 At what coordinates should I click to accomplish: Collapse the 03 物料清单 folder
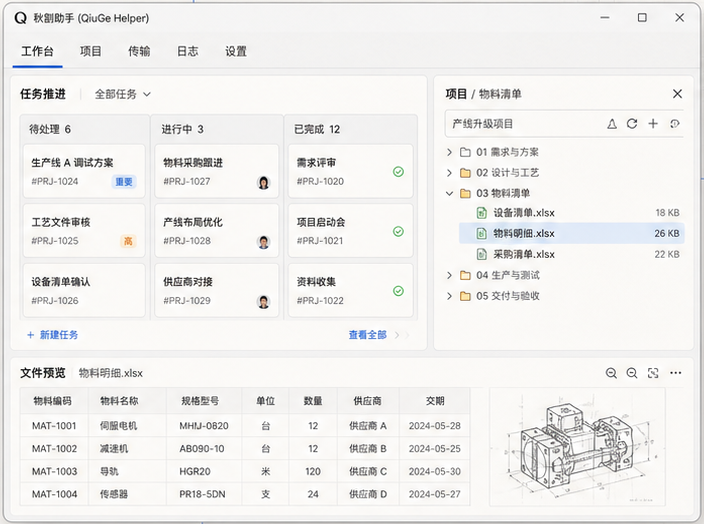[449, 194]
